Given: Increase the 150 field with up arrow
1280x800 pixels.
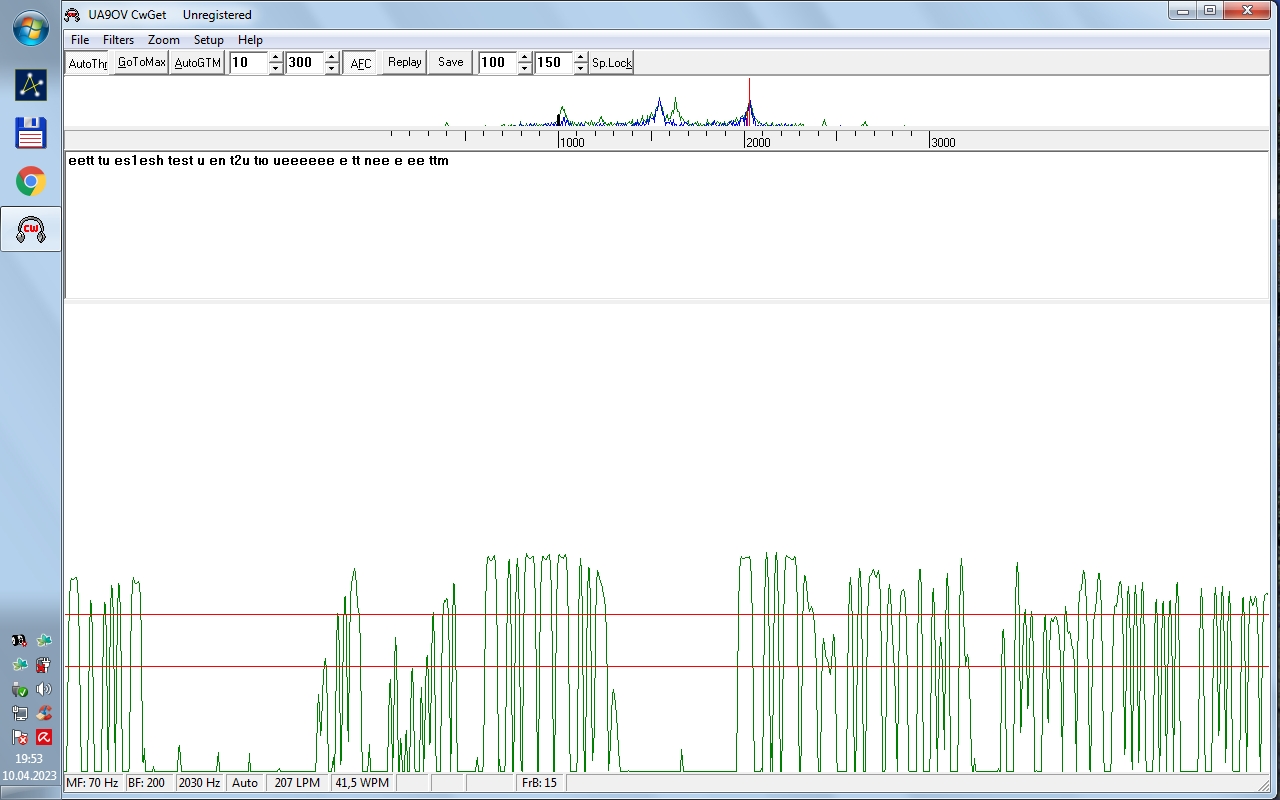Looking at the screenshot, I should point(580,57).
